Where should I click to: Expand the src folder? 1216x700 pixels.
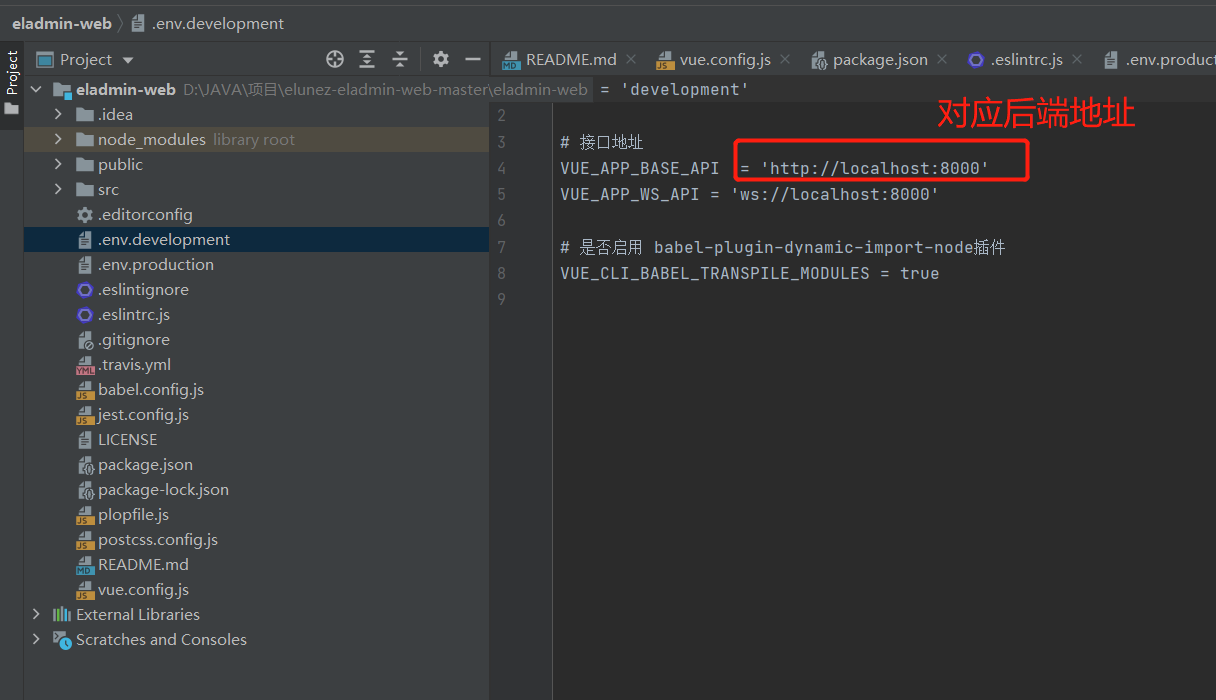point(58,190)
